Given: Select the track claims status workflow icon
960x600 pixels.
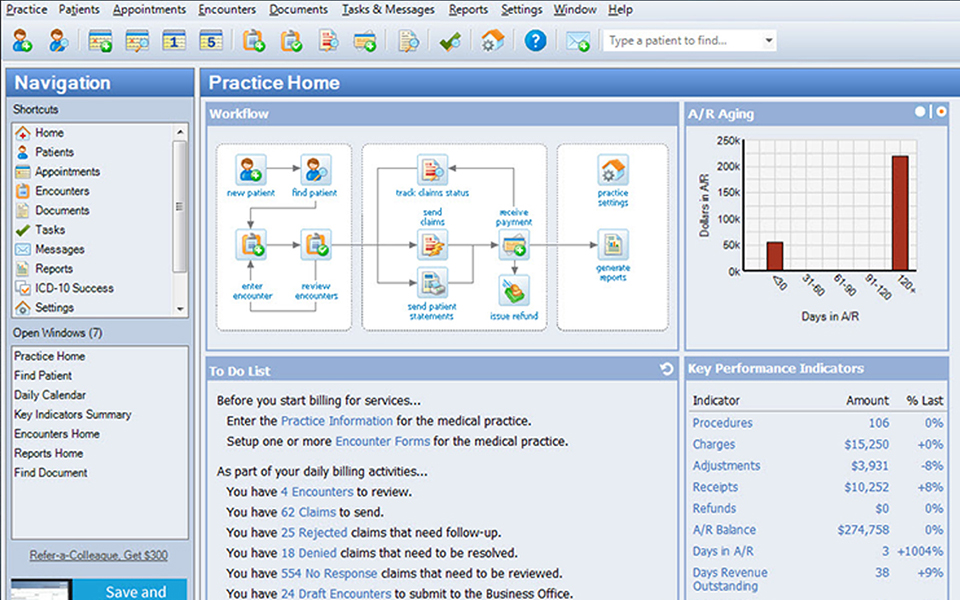Looking at the screenshot, I should click(432, 168).
